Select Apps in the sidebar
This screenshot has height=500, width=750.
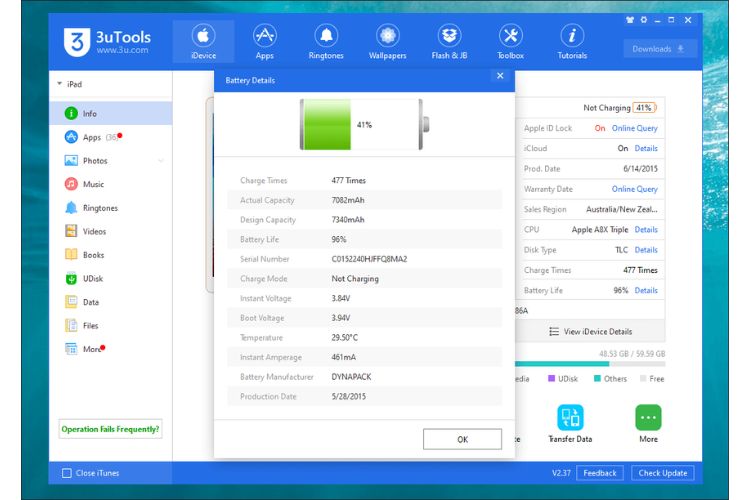click(x=111, y=137)
